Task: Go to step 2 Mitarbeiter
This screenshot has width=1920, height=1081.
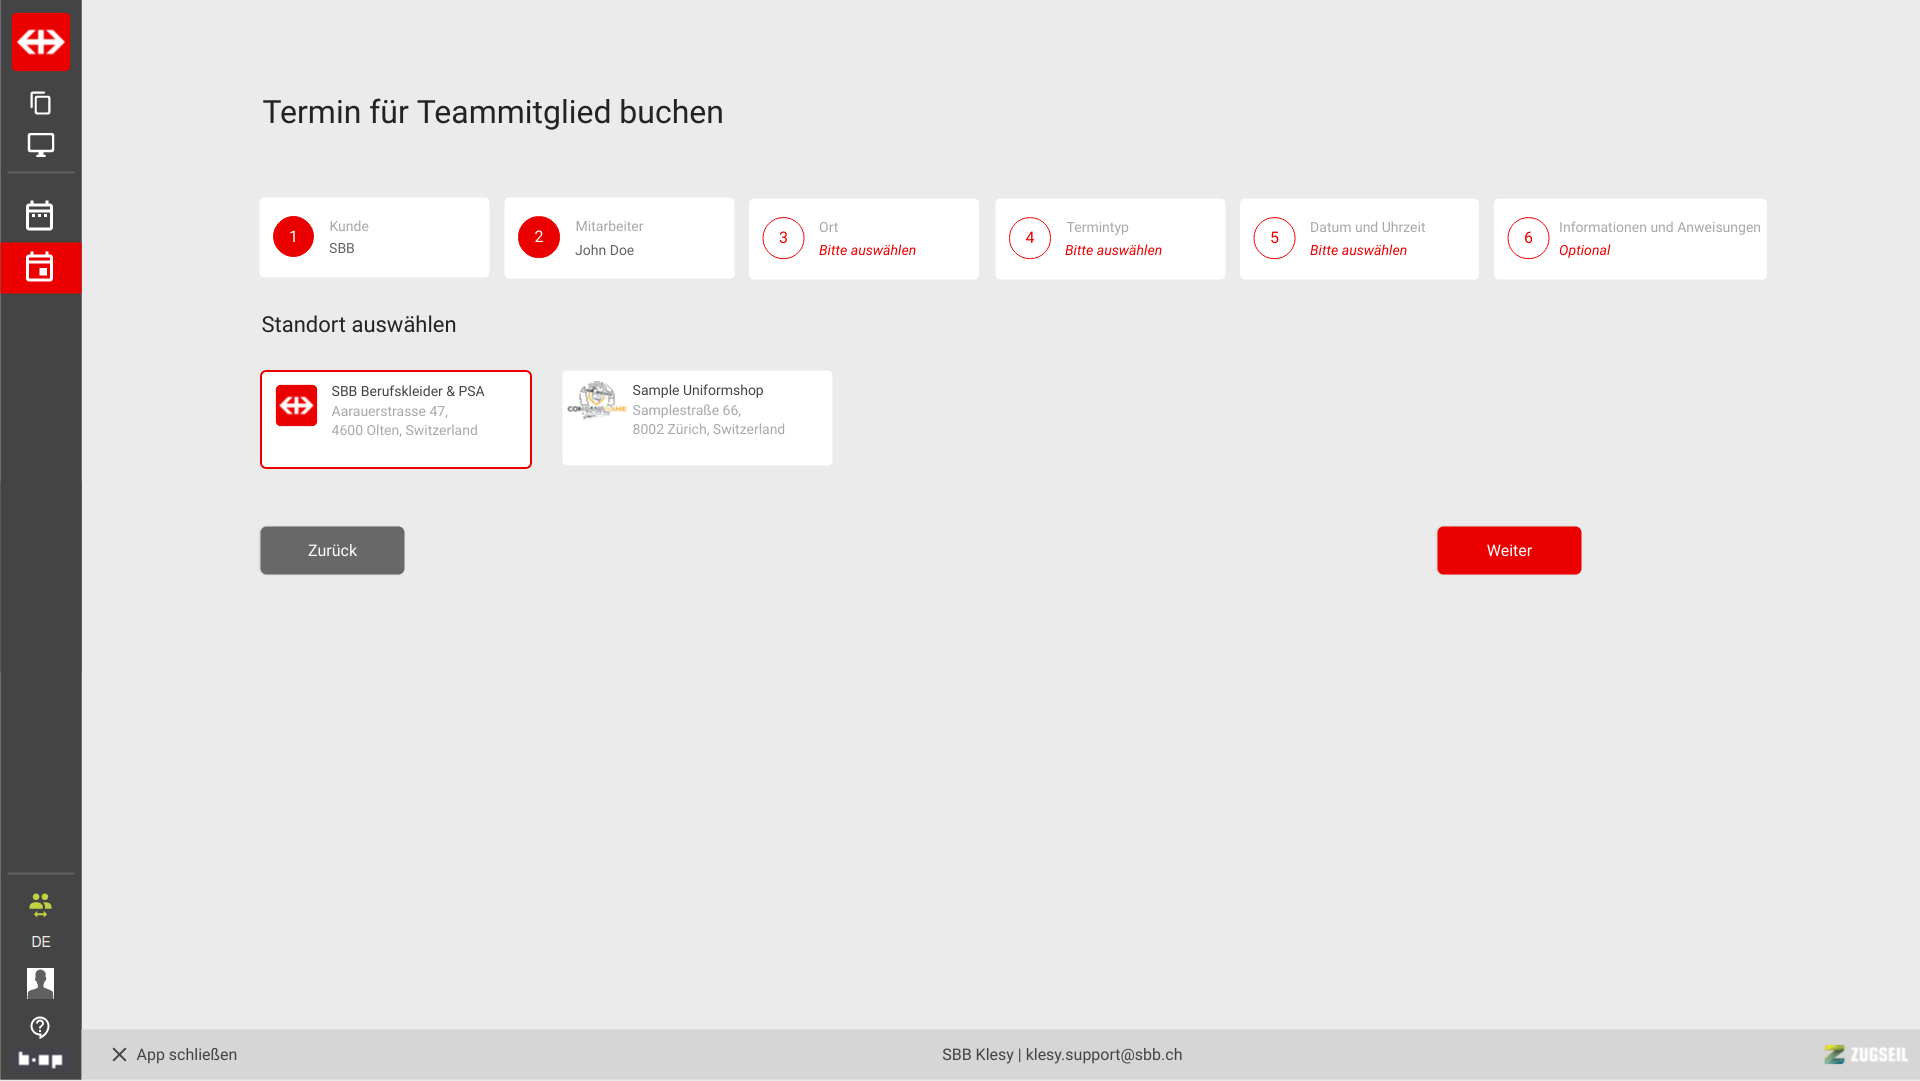Action: tap(619, 238)
